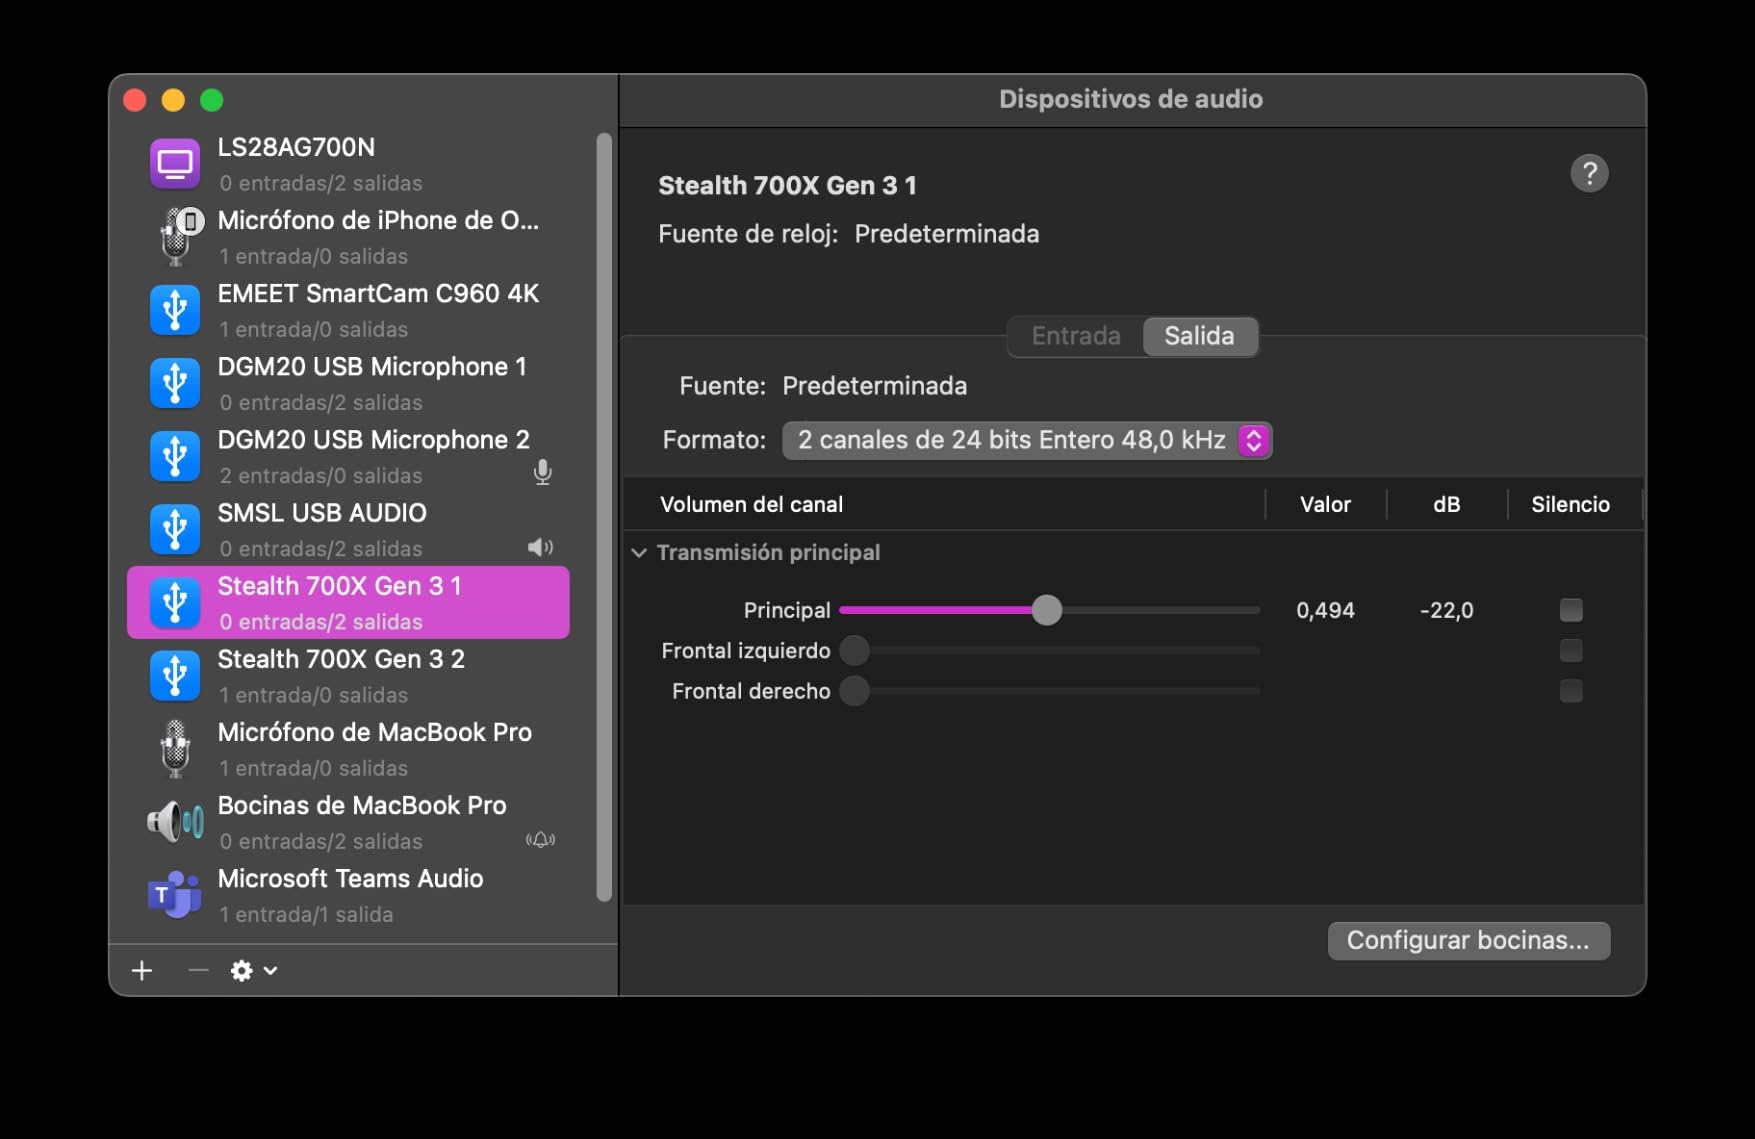Image resolution: width=1755 pixels, height=1139 pixels.
Task: Select Micrófono de MacBook Pro name
Action: (375, 732)
